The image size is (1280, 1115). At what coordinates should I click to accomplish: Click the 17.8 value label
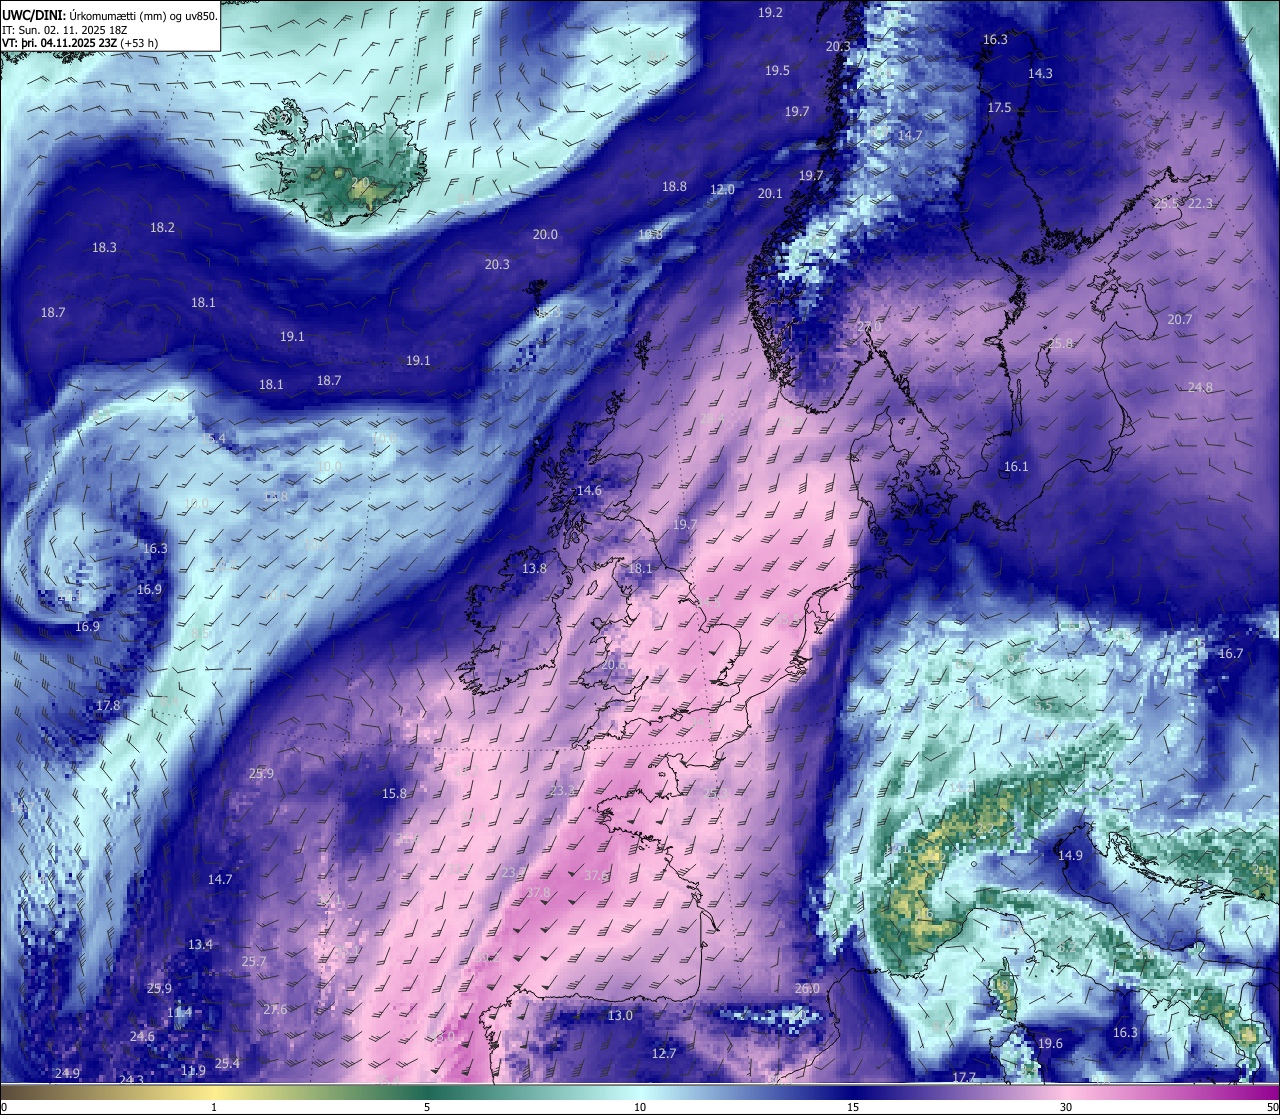point(108,705)
